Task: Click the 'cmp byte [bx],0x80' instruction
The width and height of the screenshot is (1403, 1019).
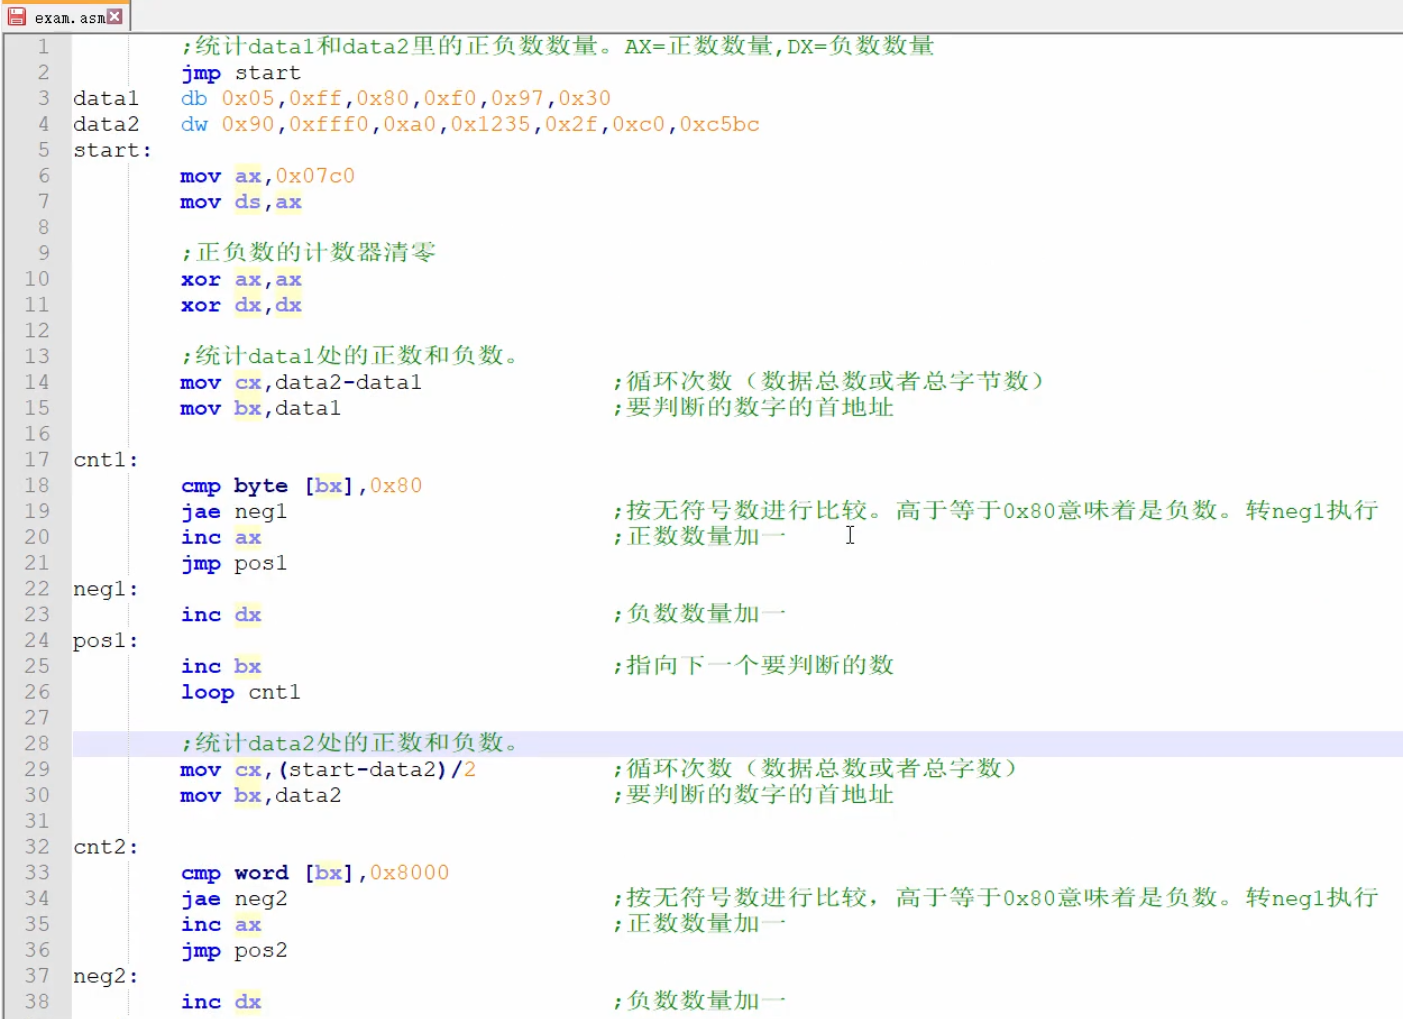Action: (302, 486)
